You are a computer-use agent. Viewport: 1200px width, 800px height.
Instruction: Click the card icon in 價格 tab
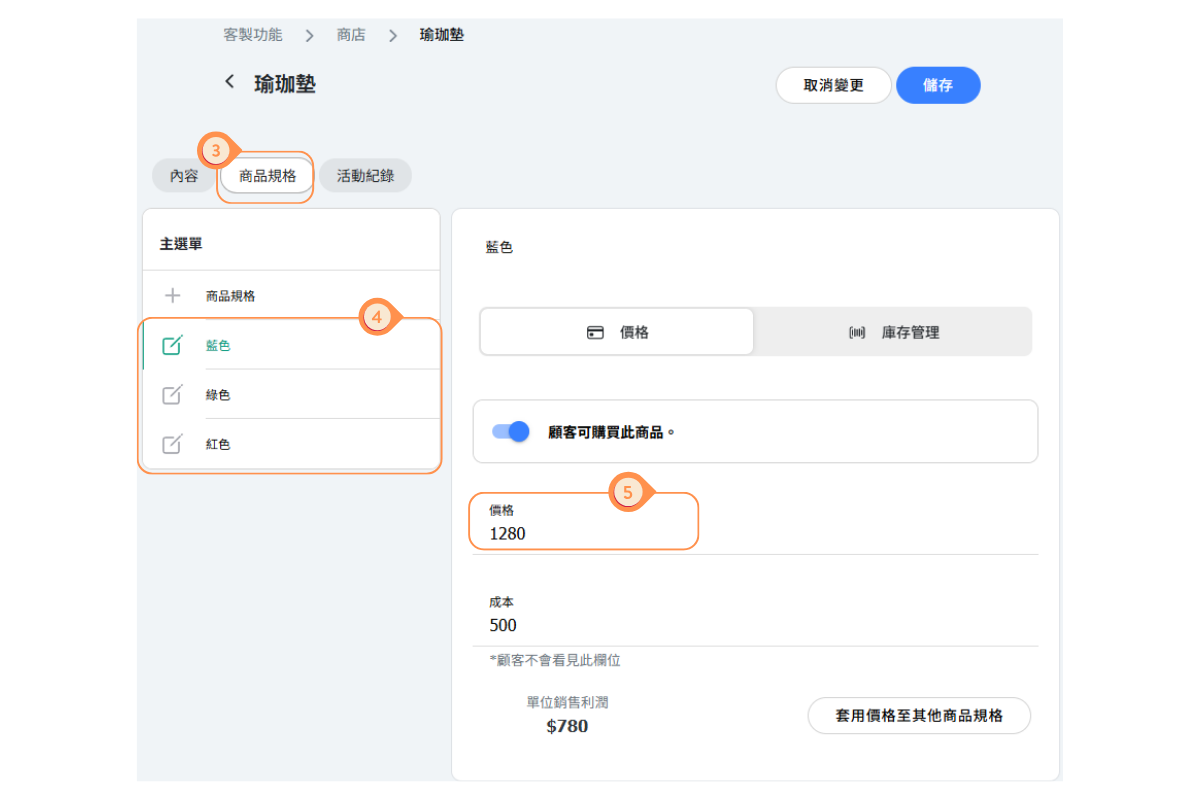coord(595,333)
